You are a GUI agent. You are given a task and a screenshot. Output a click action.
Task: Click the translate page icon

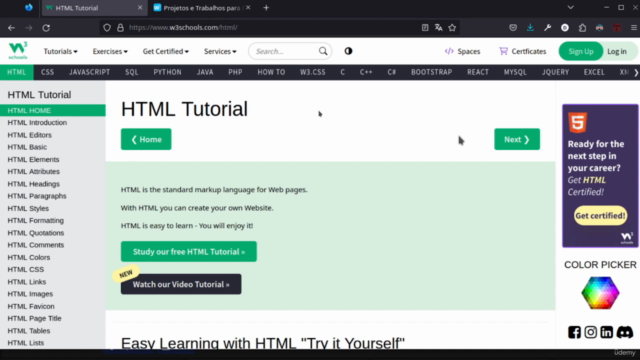(x=438, y=27)
